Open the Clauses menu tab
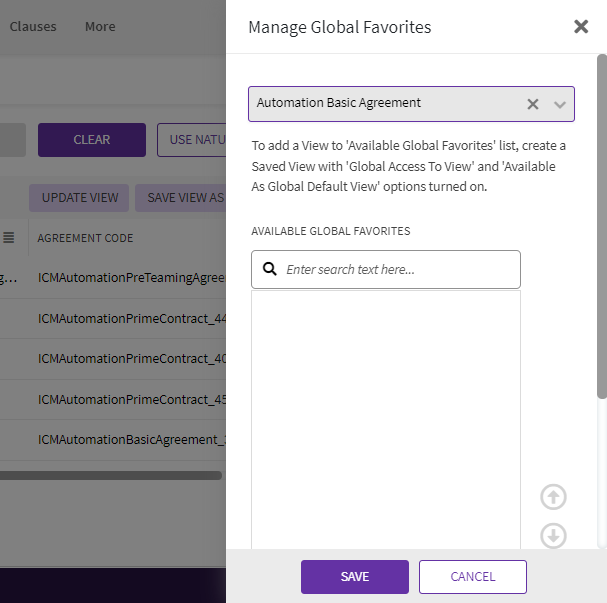This screenshot has height=603, width=607. [33, 27]
